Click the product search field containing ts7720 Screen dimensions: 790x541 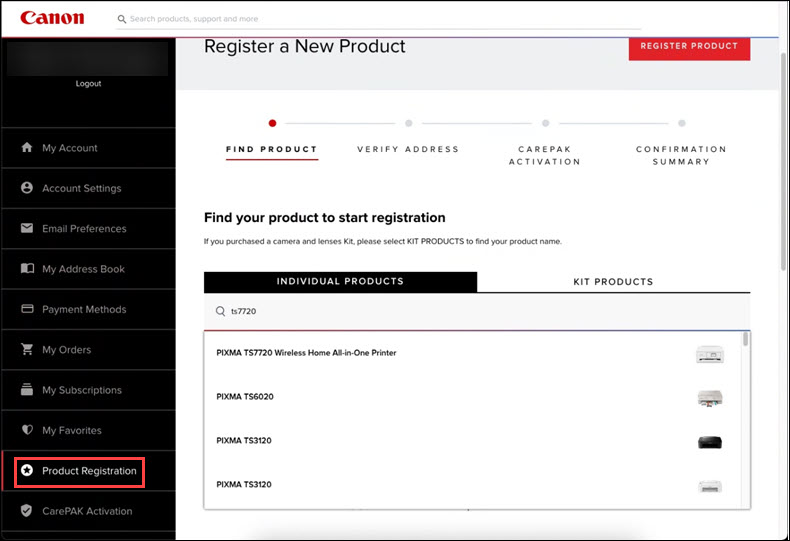pyautogui.click(x=477, y=311)
